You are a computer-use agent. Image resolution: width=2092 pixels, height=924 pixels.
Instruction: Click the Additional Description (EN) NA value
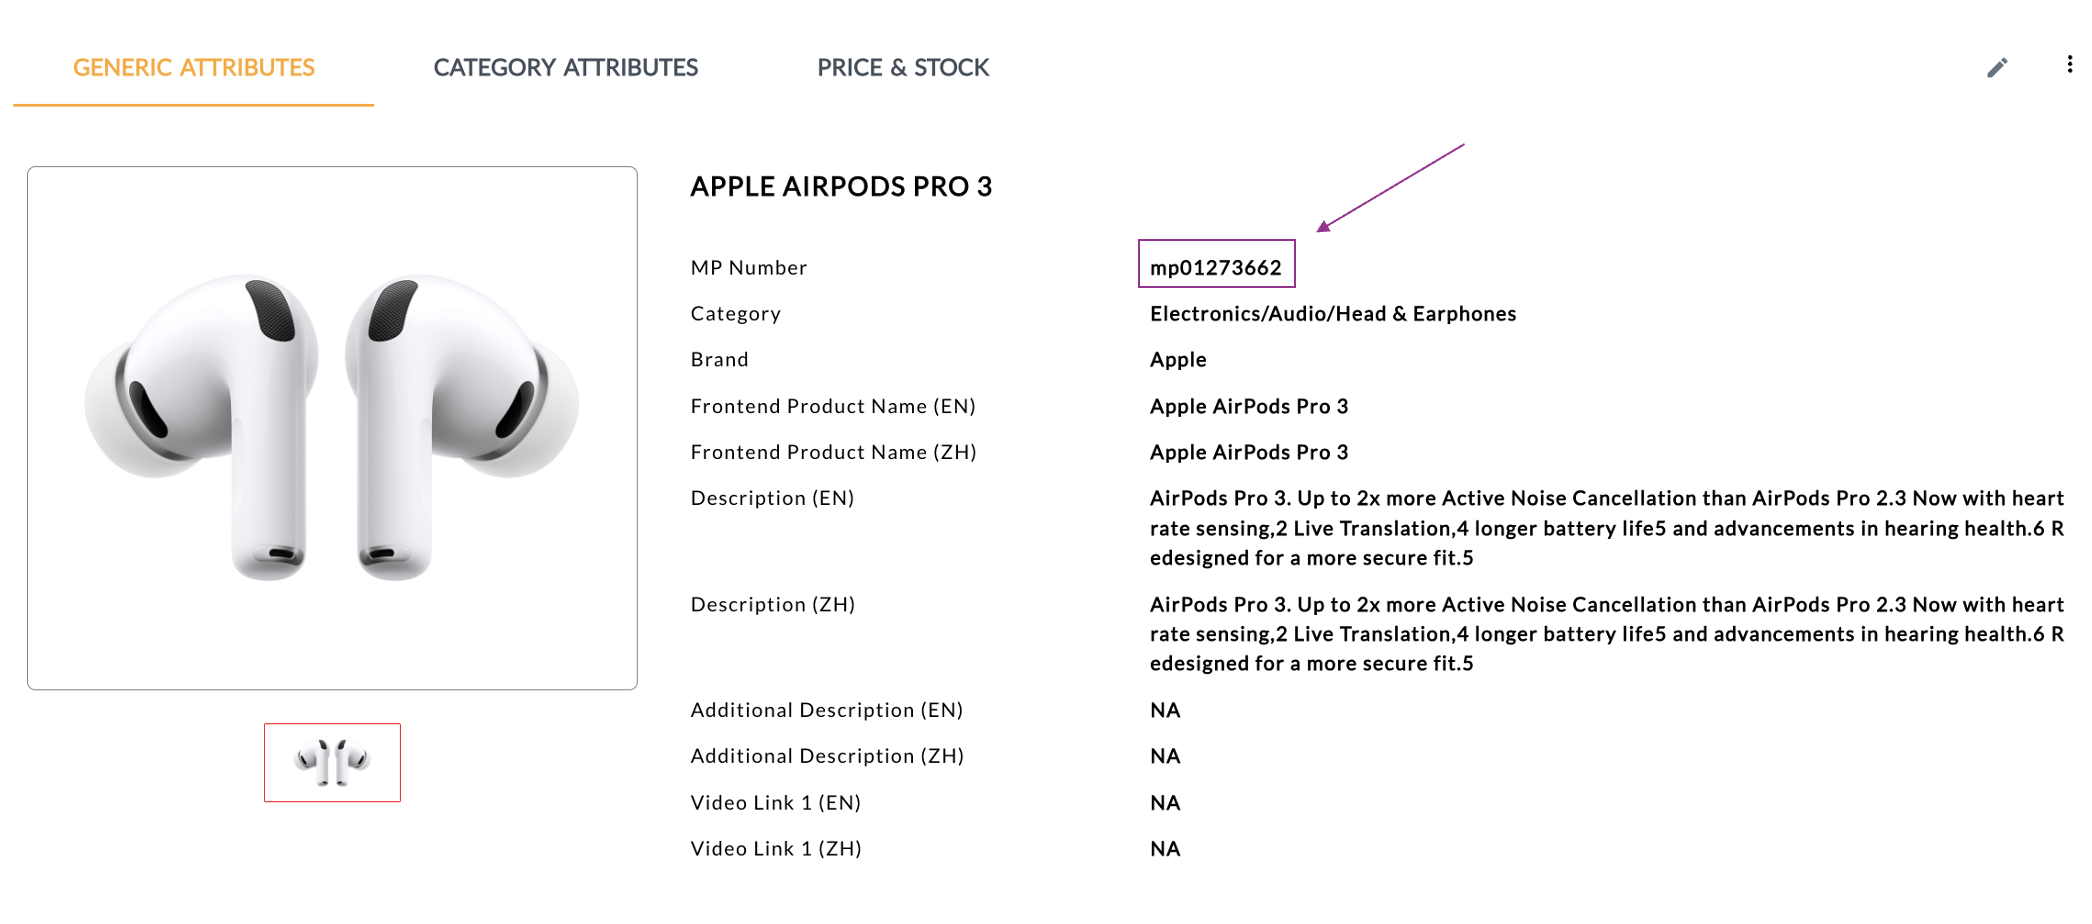click(1165, 710)
